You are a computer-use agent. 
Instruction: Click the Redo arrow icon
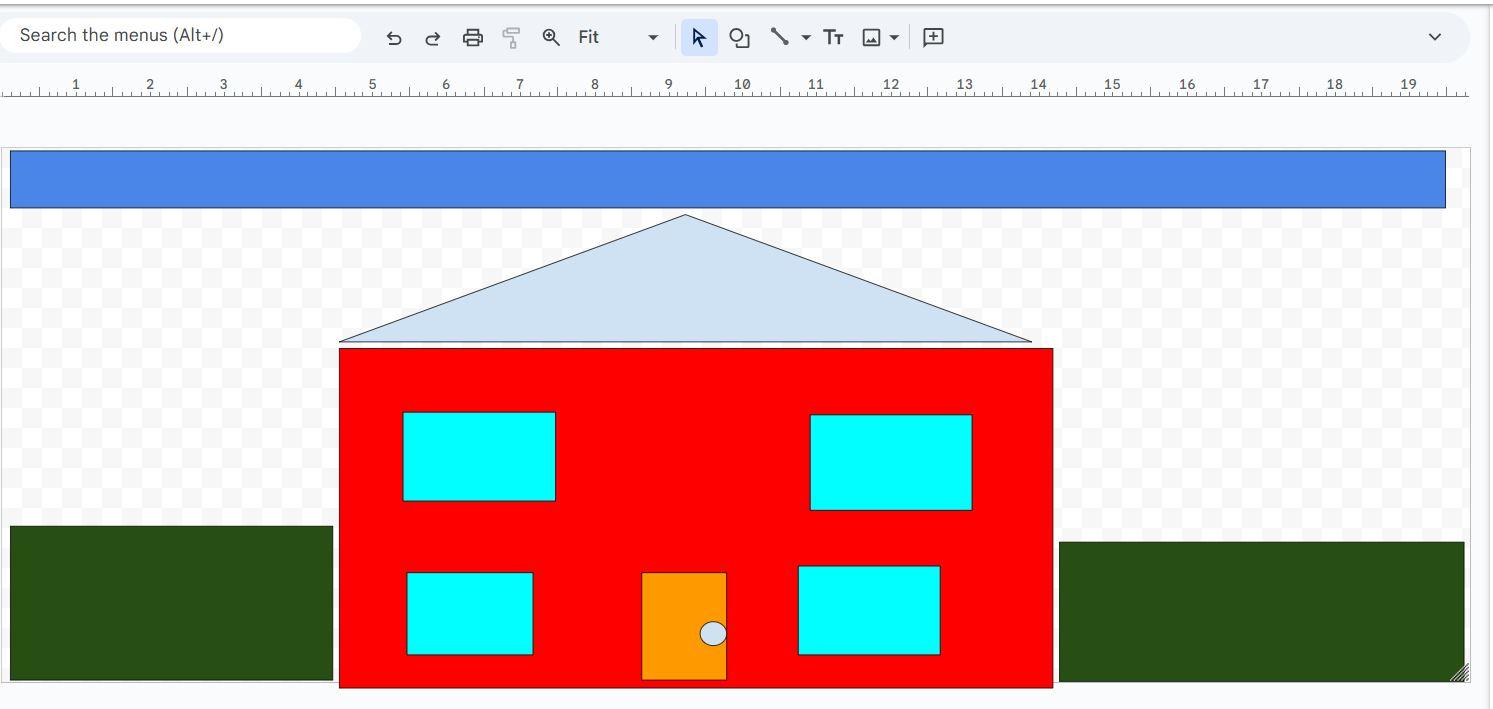coord(433,38)
